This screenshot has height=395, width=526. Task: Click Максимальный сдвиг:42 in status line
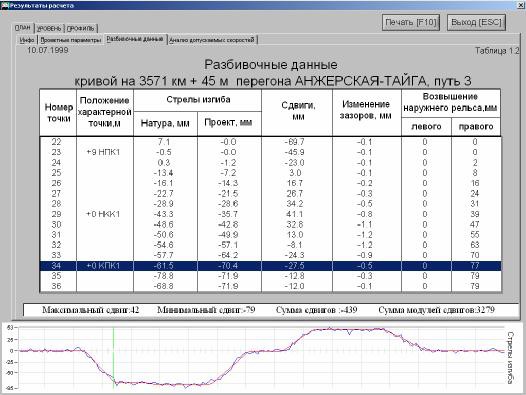click(91, 310)
